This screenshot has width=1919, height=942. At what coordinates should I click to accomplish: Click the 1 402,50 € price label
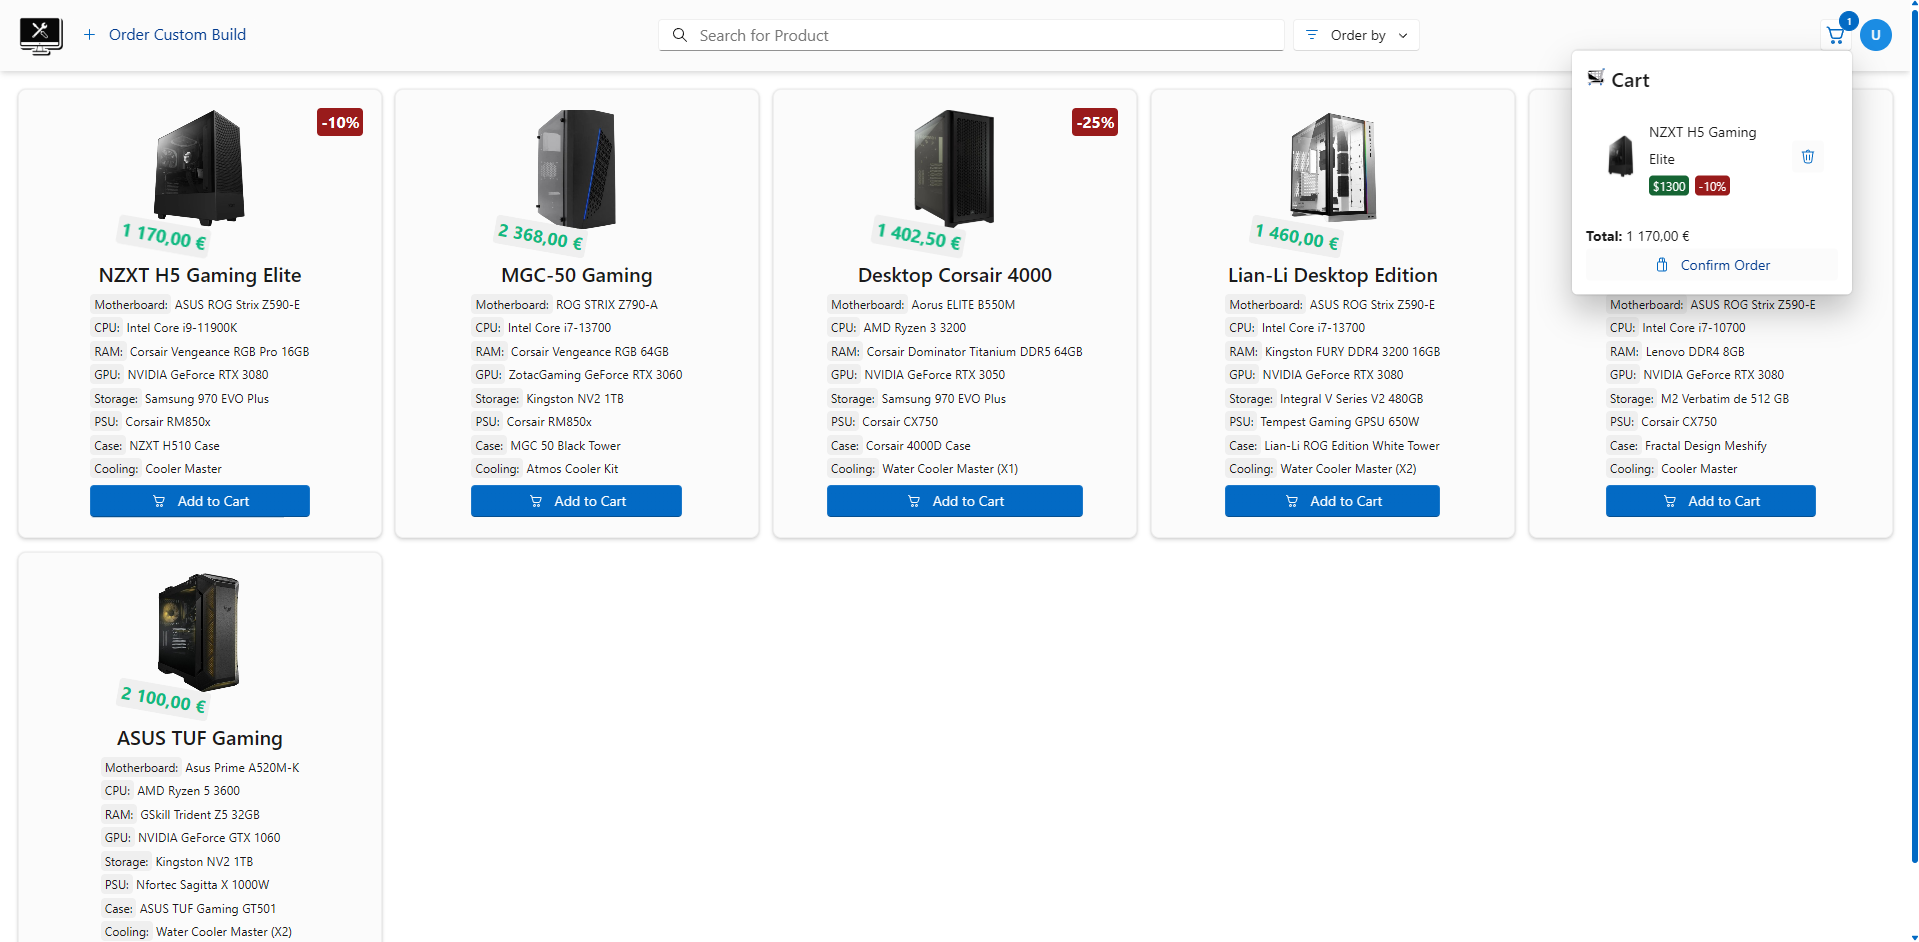(x=919, y=236)
